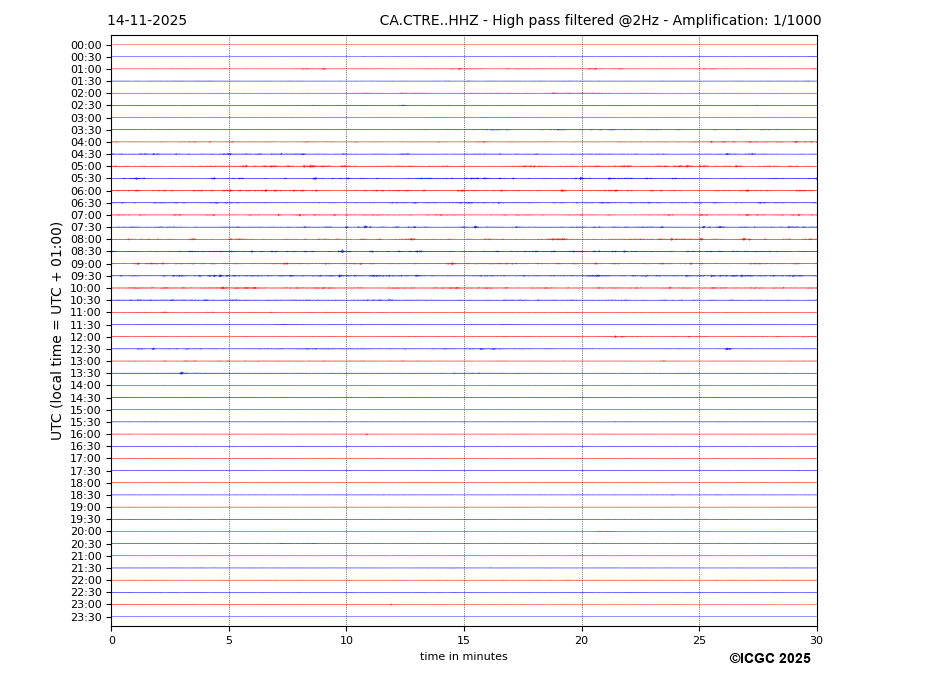The image size is (927, 696).
Task: Select the 16:00 row label
Action: point(86,434)
